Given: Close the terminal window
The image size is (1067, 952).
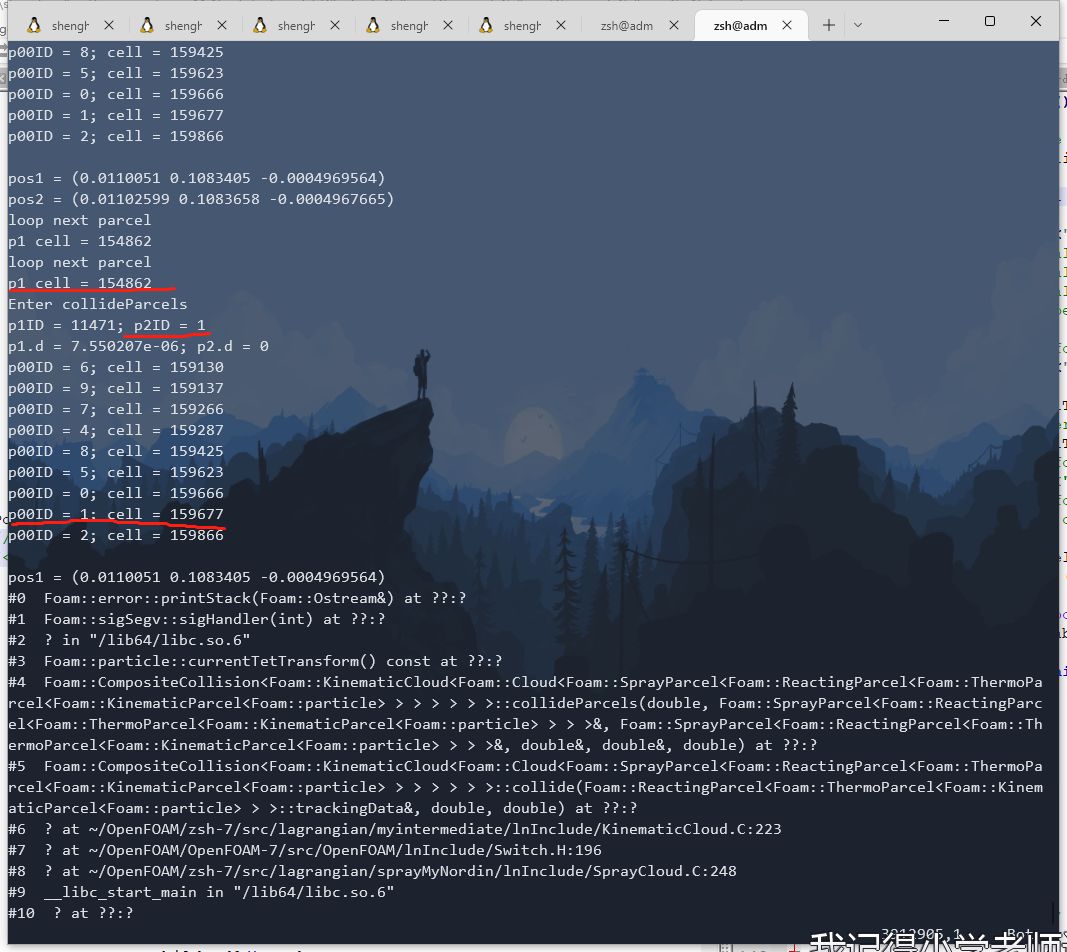Looking at the screenshot, I should [x=1036, y=21].
